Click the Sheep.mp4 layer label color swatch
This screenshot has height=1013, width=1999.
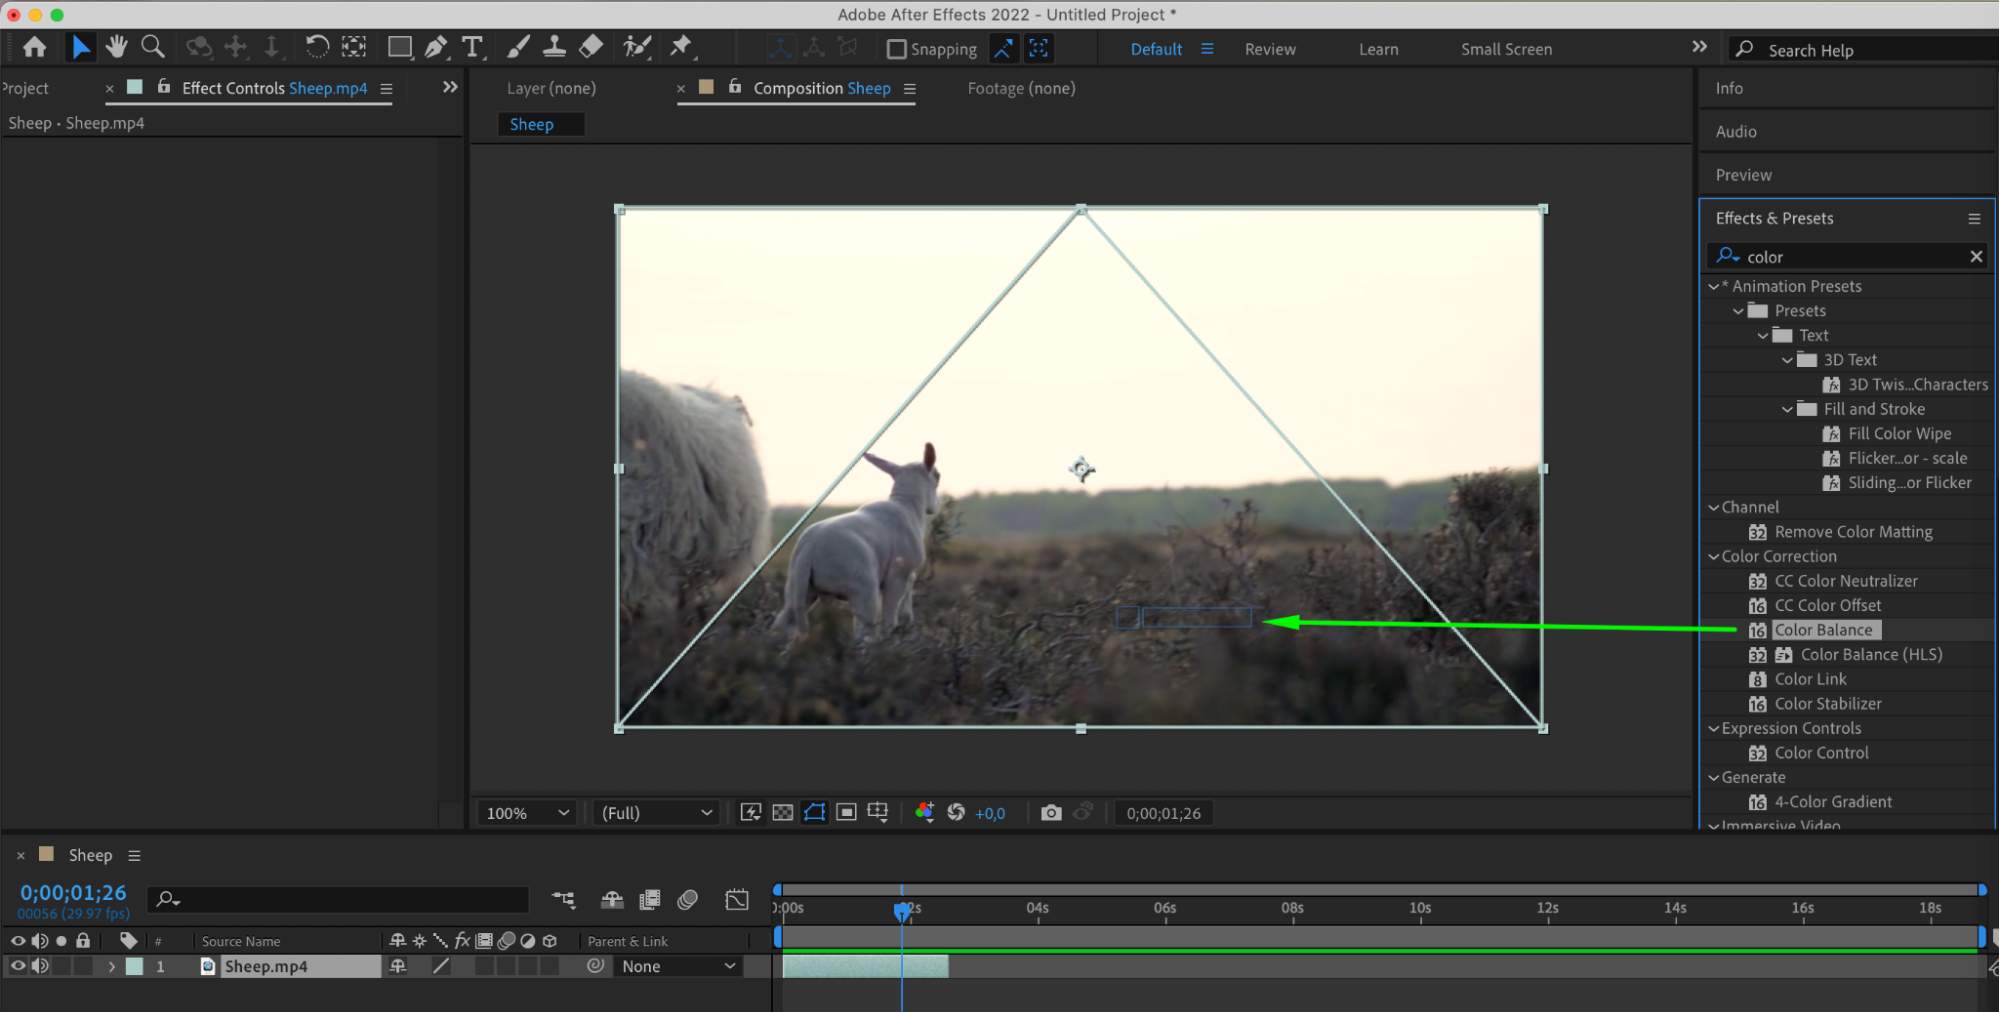pyautogui.click(x=134, y=966)
